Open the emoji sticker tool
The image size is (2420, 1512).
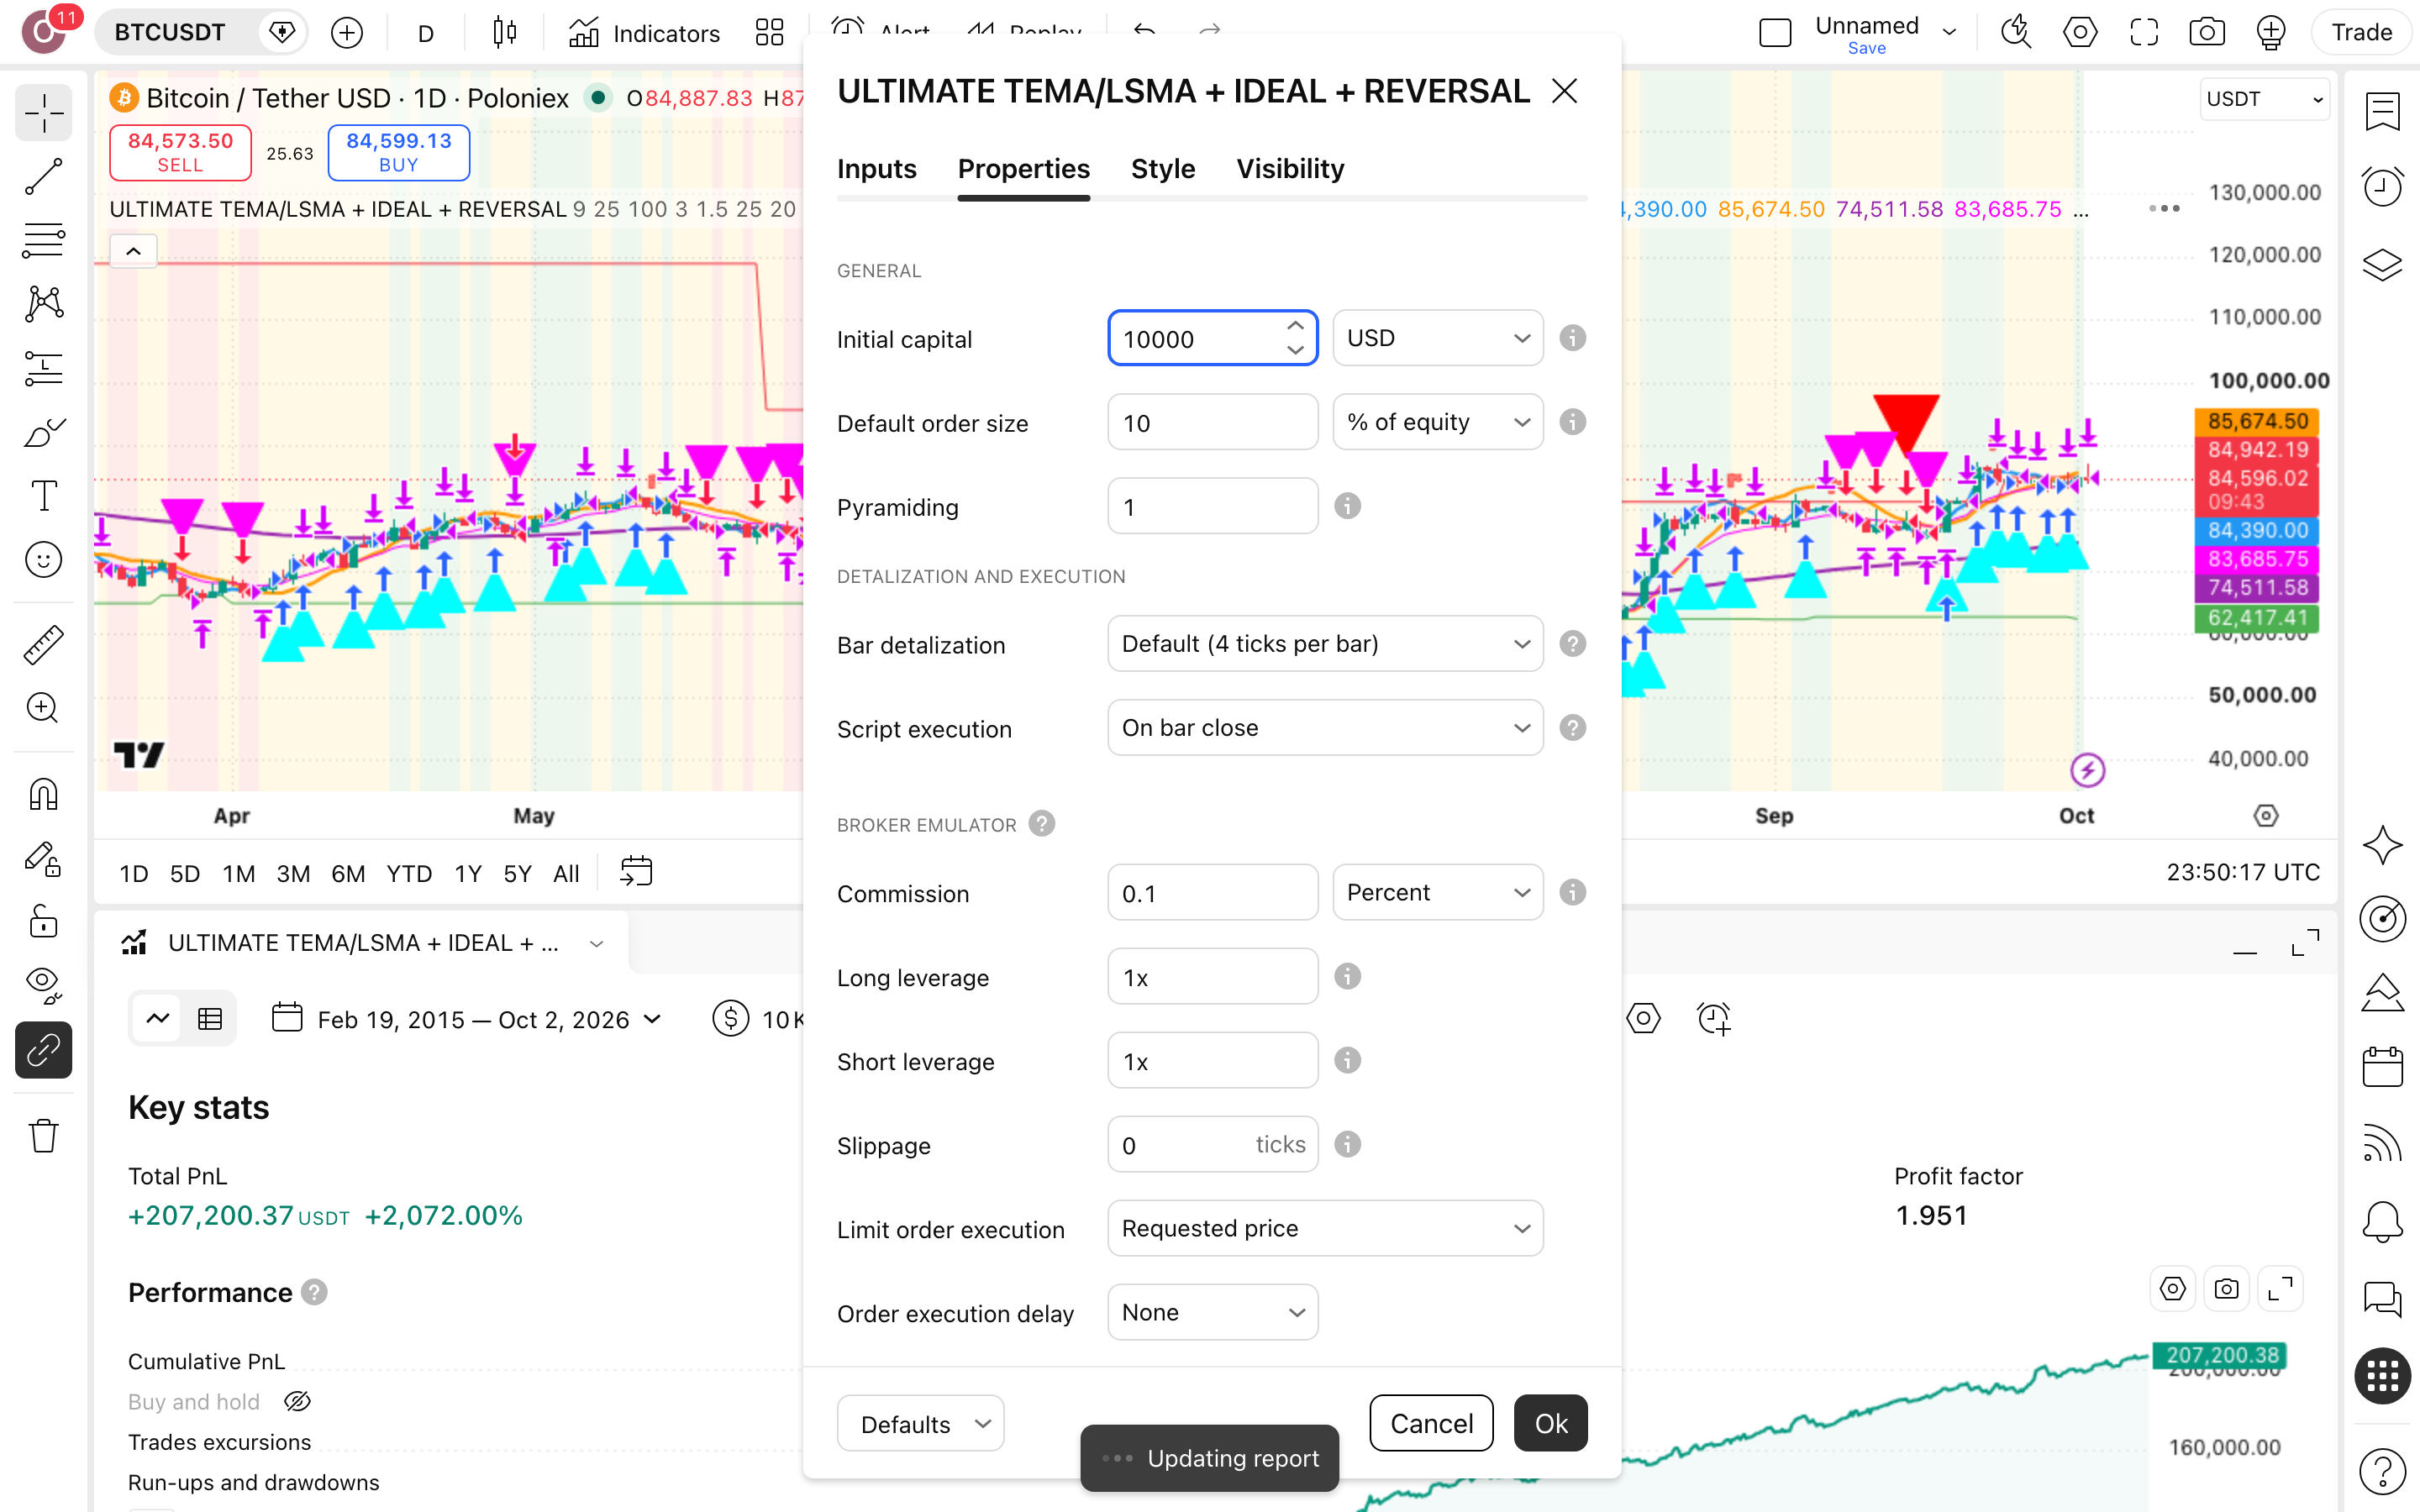tap(43, 560)
